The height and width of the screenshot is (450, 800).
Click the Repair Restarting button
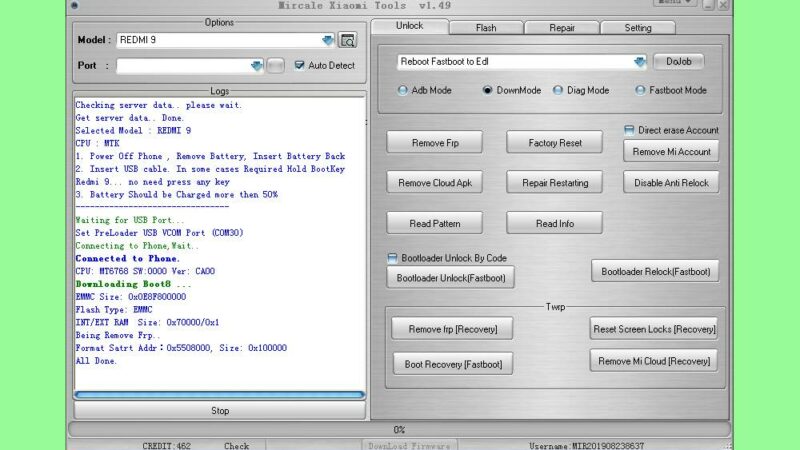[555, 182]
